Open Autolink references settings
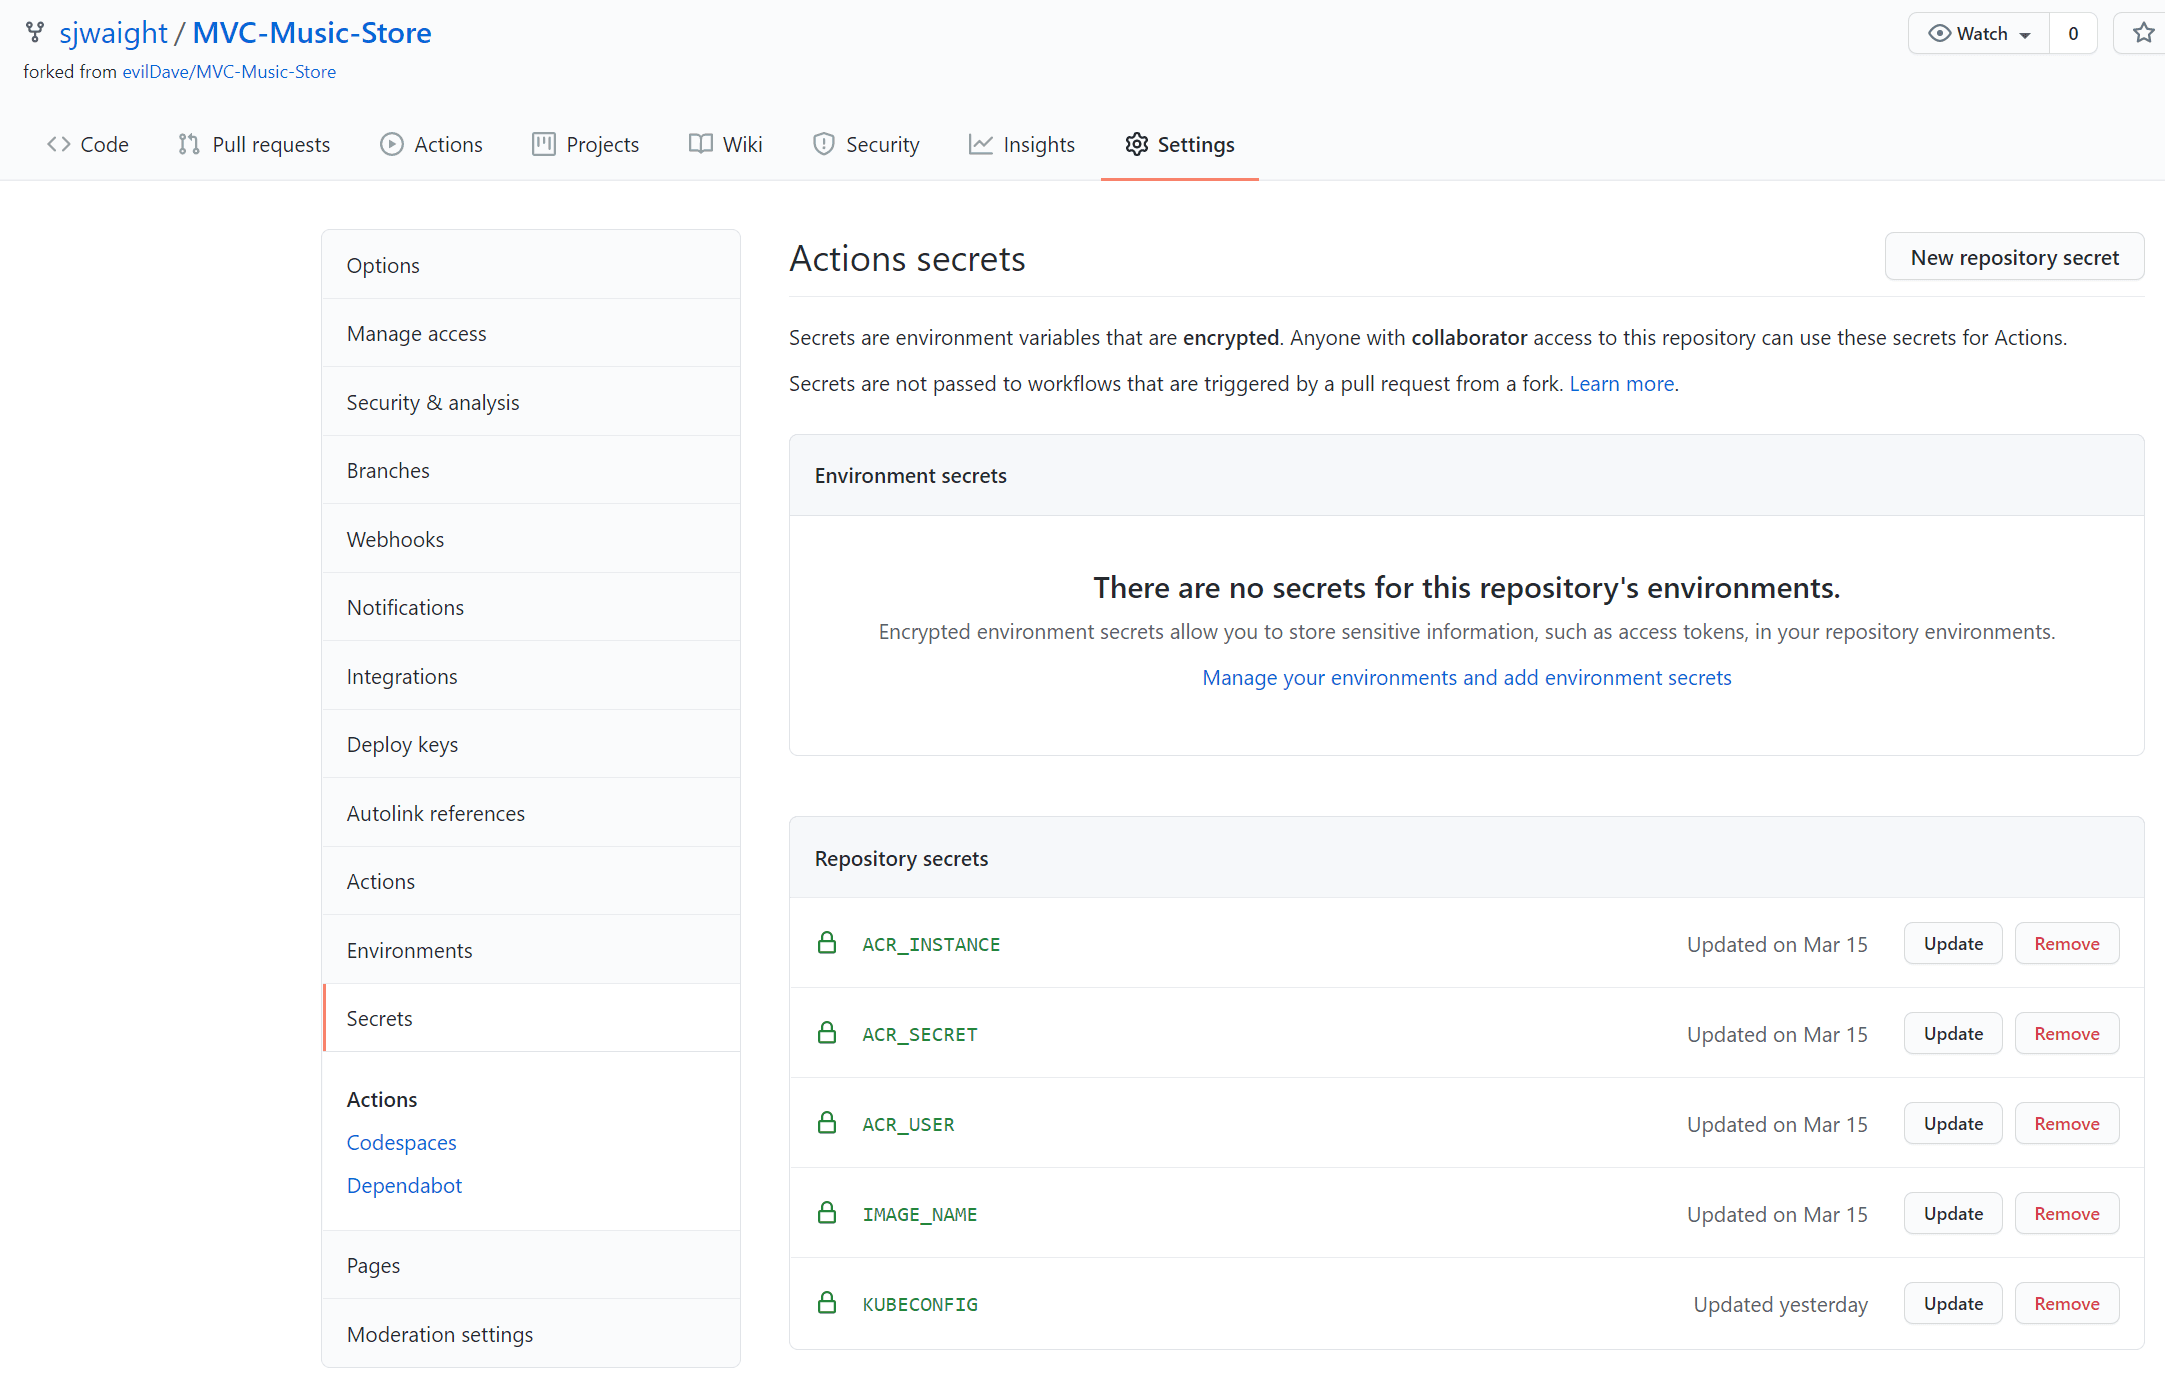2165x1376 pixels. tap(531, 813)
